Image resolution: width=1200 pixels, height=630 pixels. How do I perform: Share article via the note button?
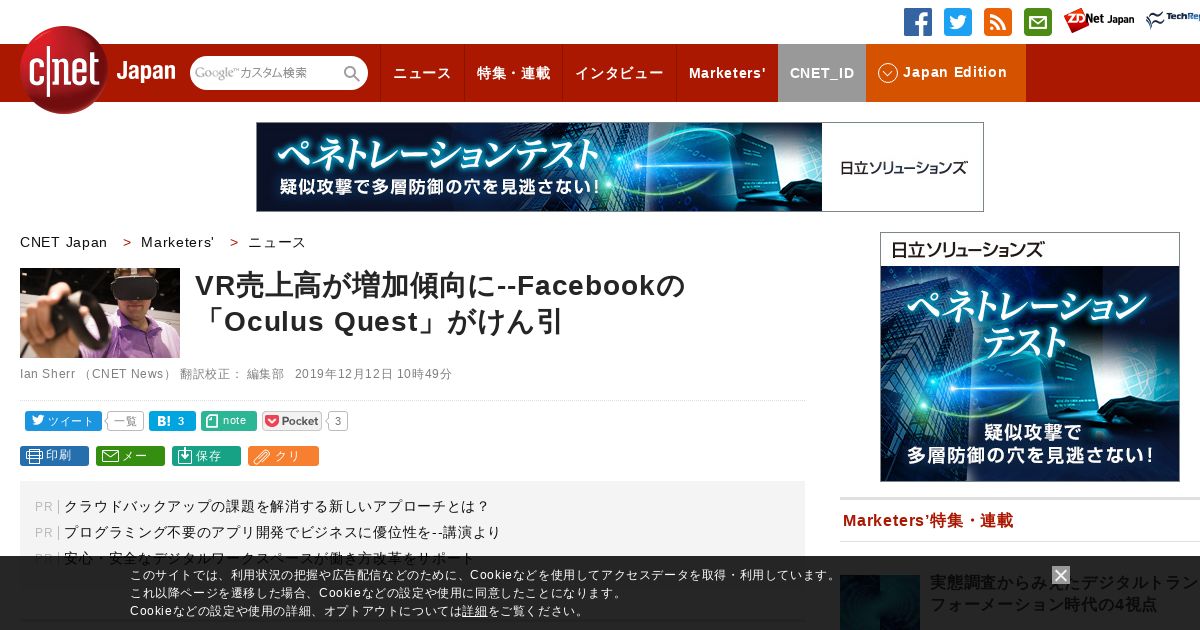(x=229, y=421)
